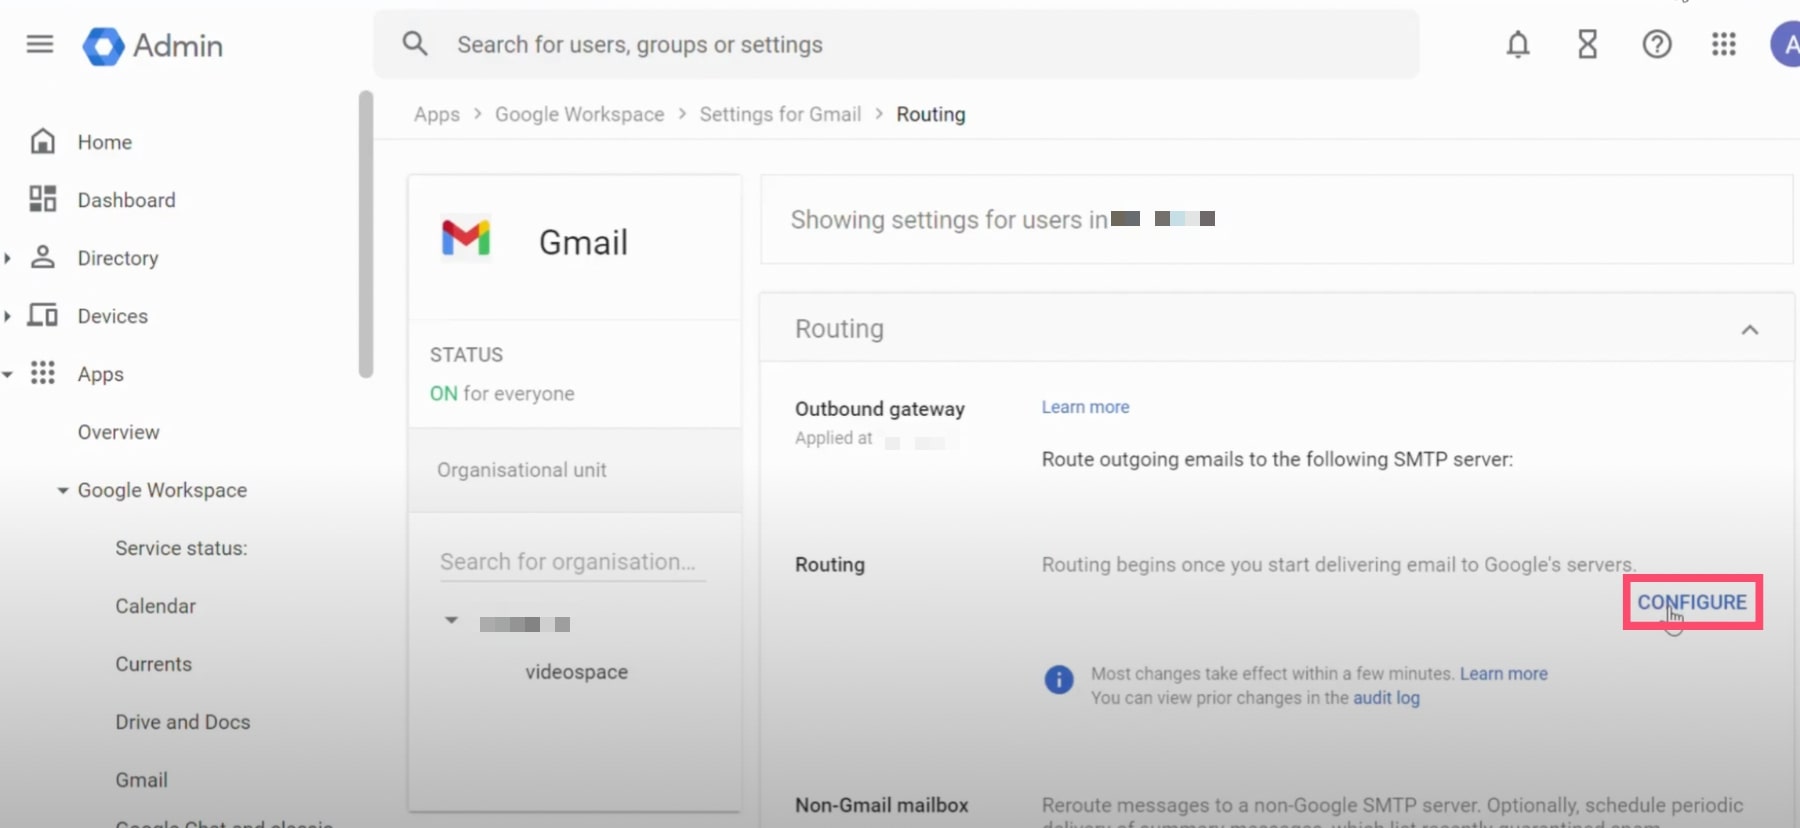Click the Organisational unit heading
The height and width of the screenshot is (828, 1800).
(x=522, y=470)
